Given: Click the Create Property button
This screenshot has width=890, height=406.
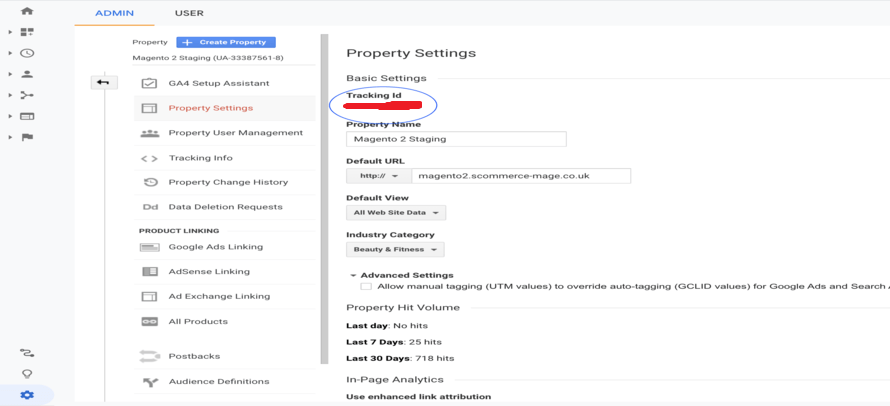Looking at the screenshot, I should [x=226, y=42].
